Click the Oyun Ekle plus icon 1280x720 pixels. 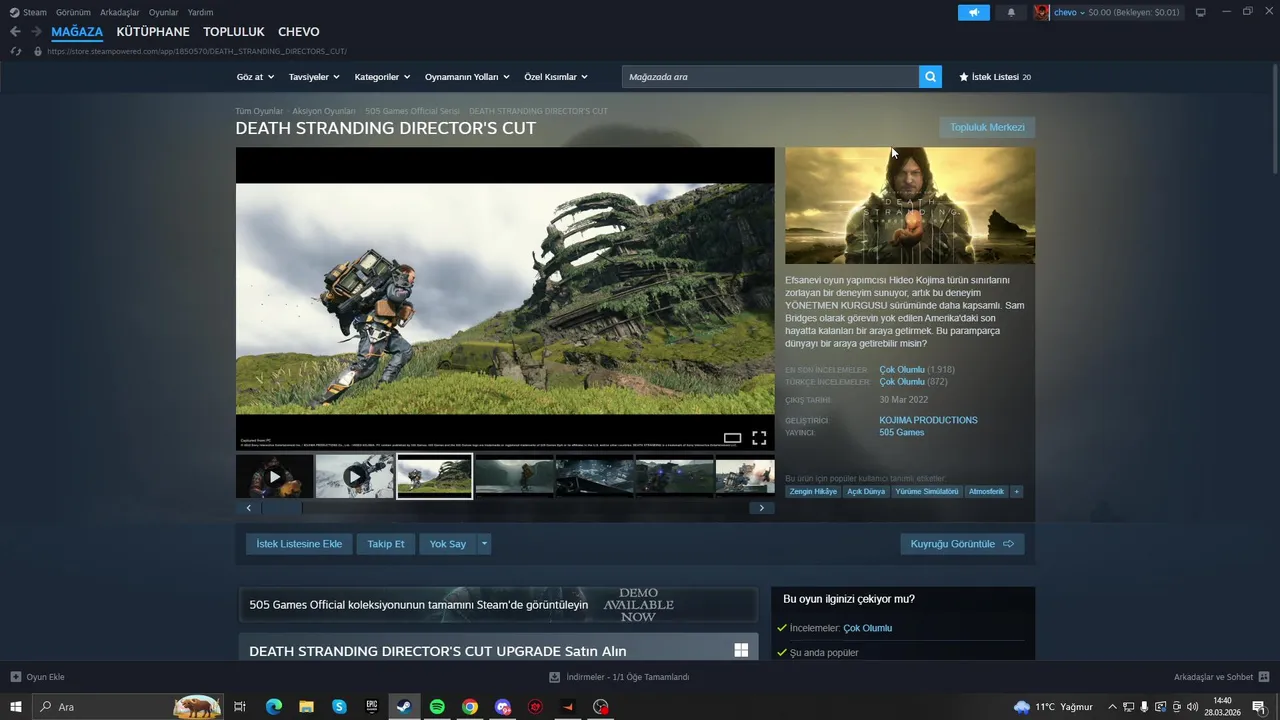pyautogui.click(x=16, y=677)
